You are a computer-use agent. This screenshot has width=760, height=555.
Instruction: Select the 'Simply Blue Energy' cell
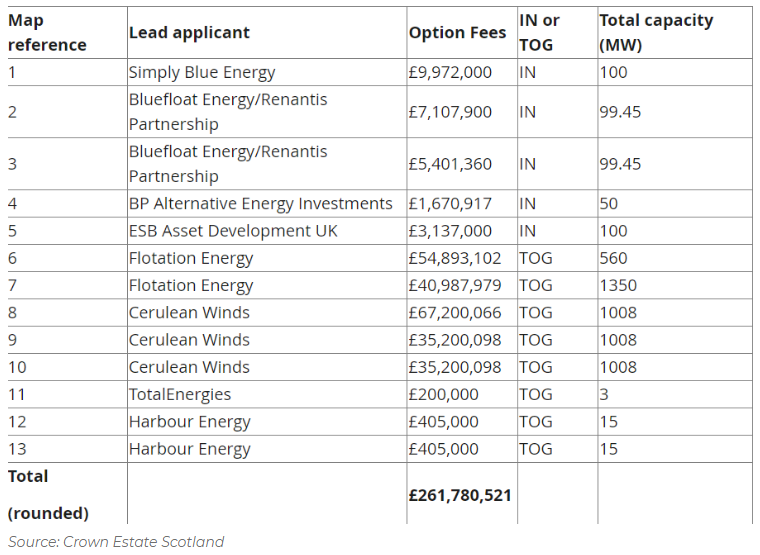[x=202, y=72]
